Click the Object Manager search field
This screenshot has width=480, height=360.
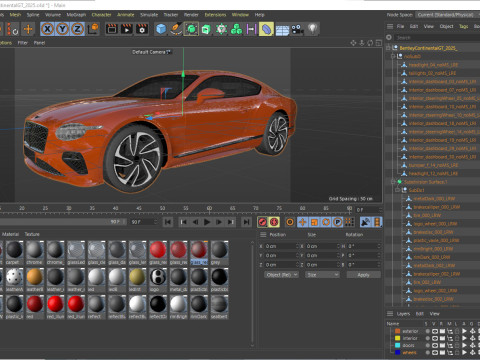[x=437, y=38]
